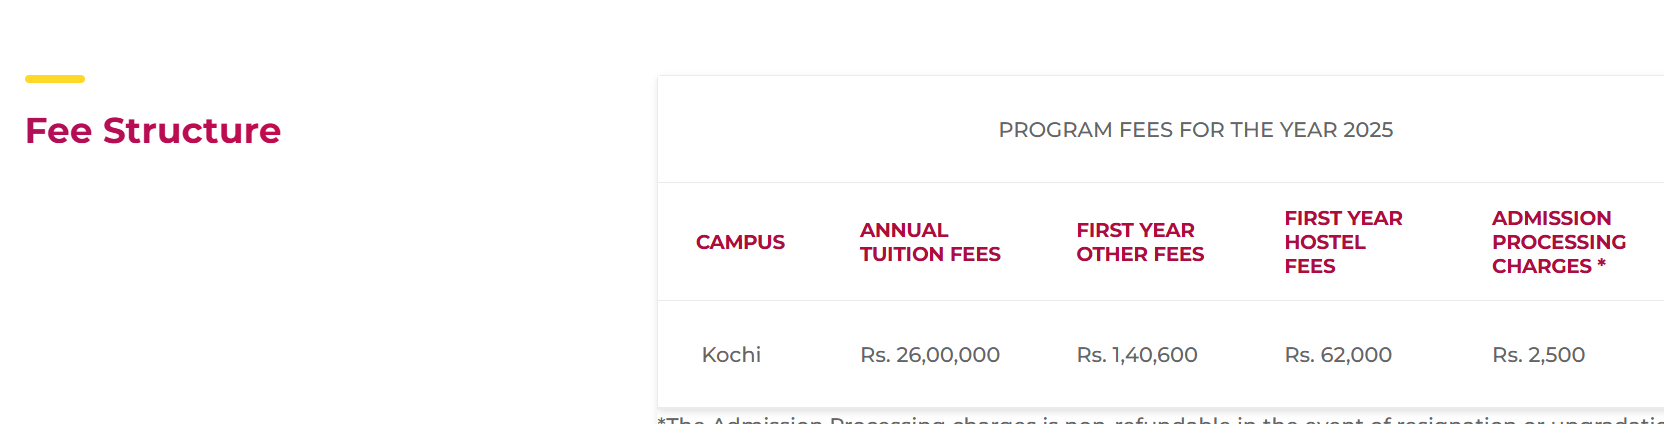Click the word "Fee" in the heading
The image size is (1664, 424).
[x=58, y=131]
